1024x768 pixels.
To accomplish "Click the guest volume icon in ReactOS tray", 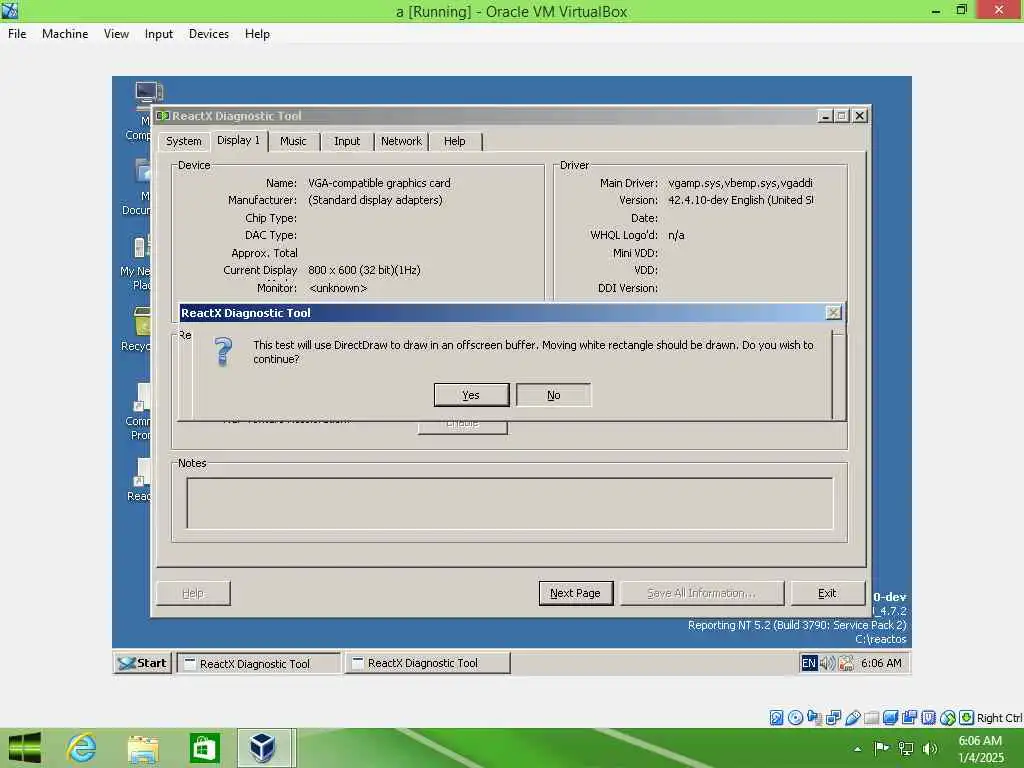I will pyautogui.click(x=827, y=663).
